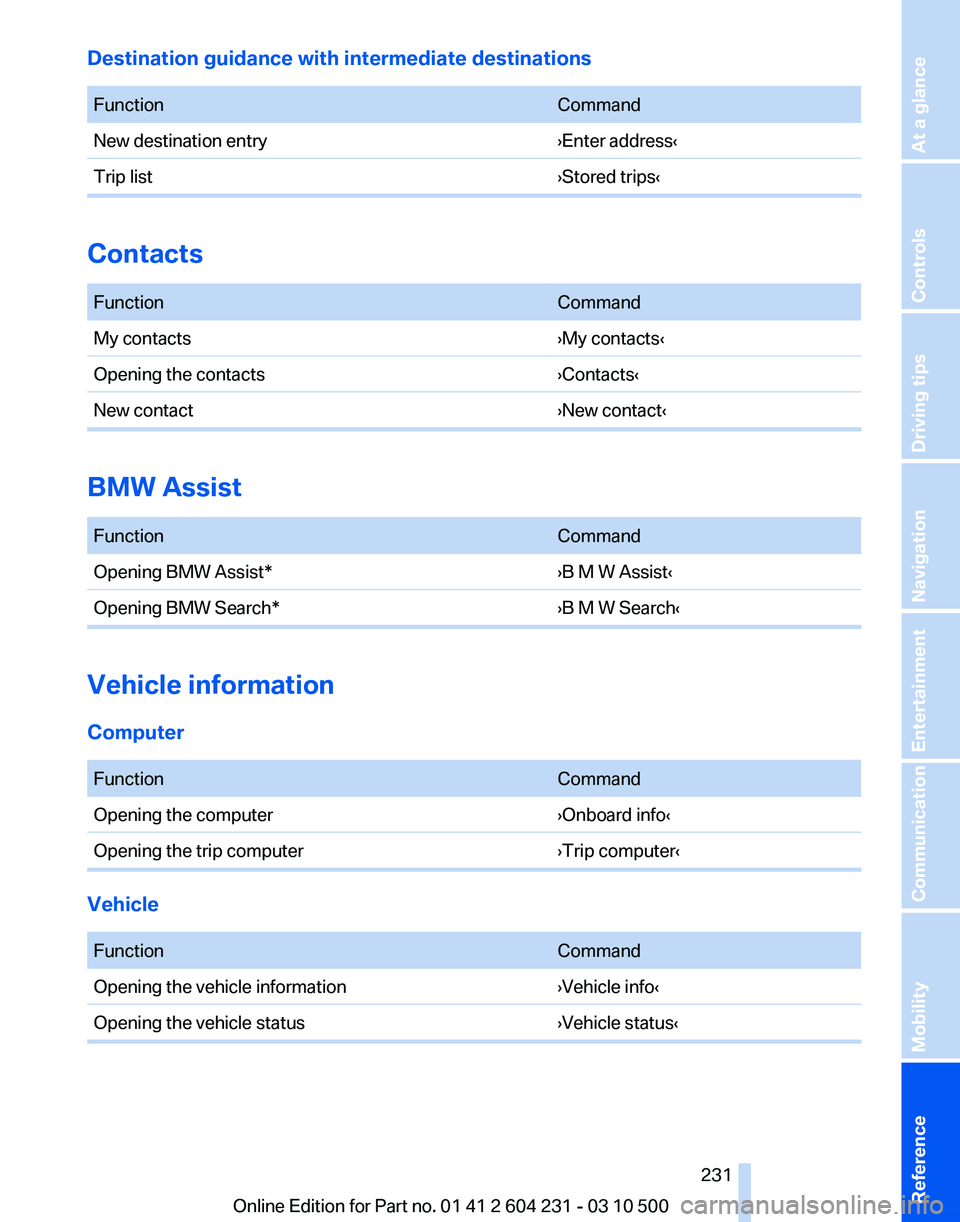Click the Function header in BMW Assist table
Image resolution: width=960 pixels, height=1222 pixels.
tap(128, 537)
